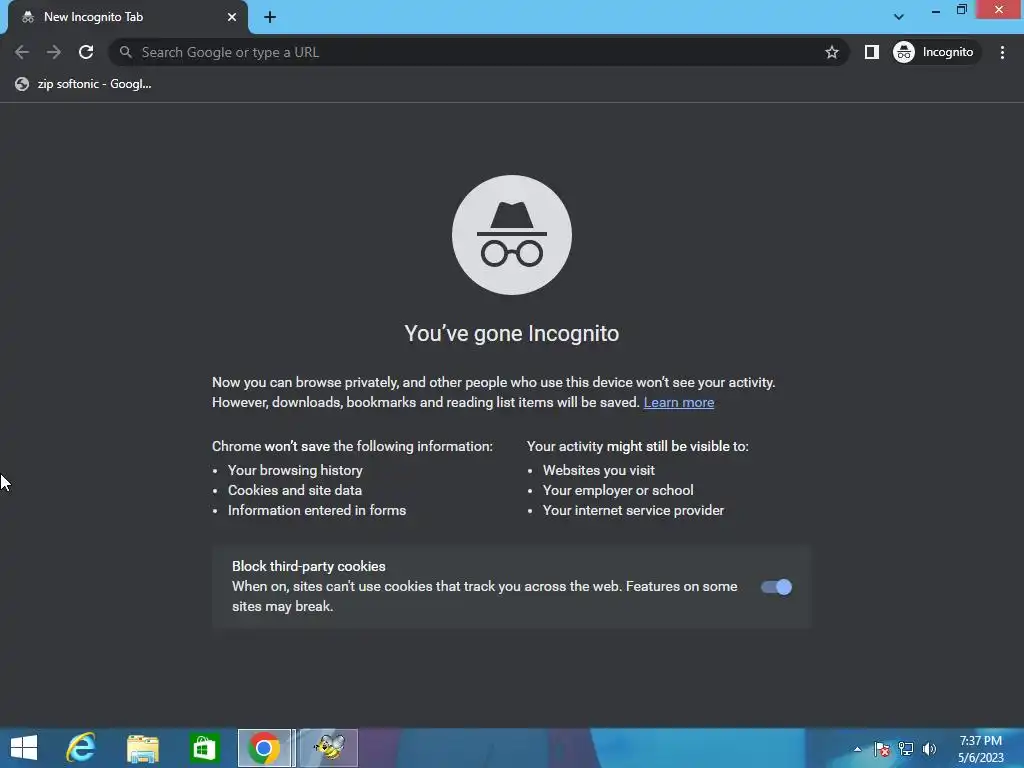
Task: Click the Learn more link
Action: (x=679, y=402)
